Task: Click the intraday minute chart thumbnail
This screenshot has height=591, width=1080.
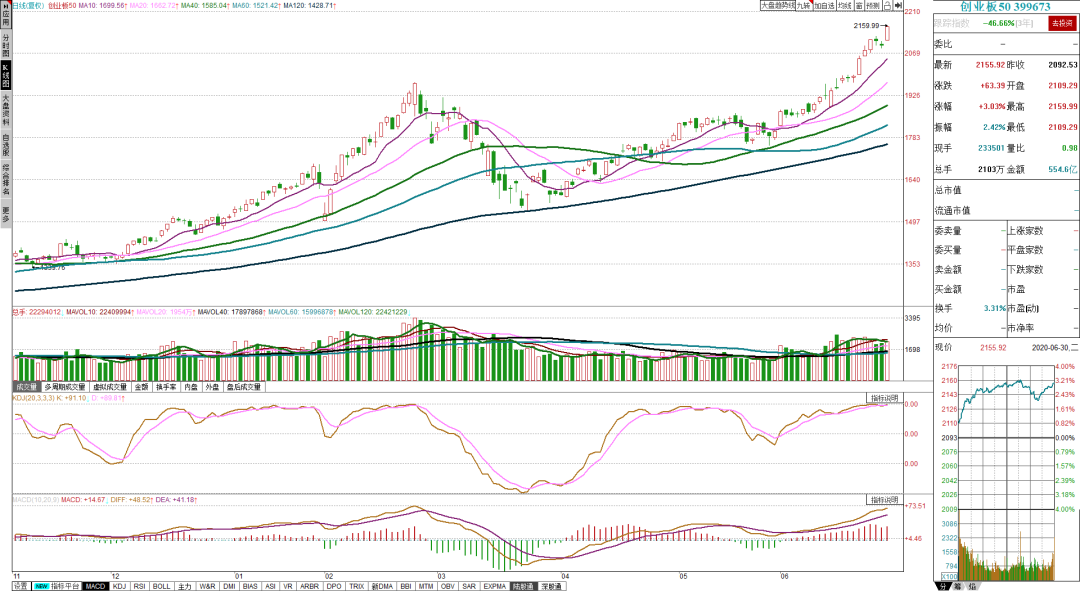Action: [1006, 473]
